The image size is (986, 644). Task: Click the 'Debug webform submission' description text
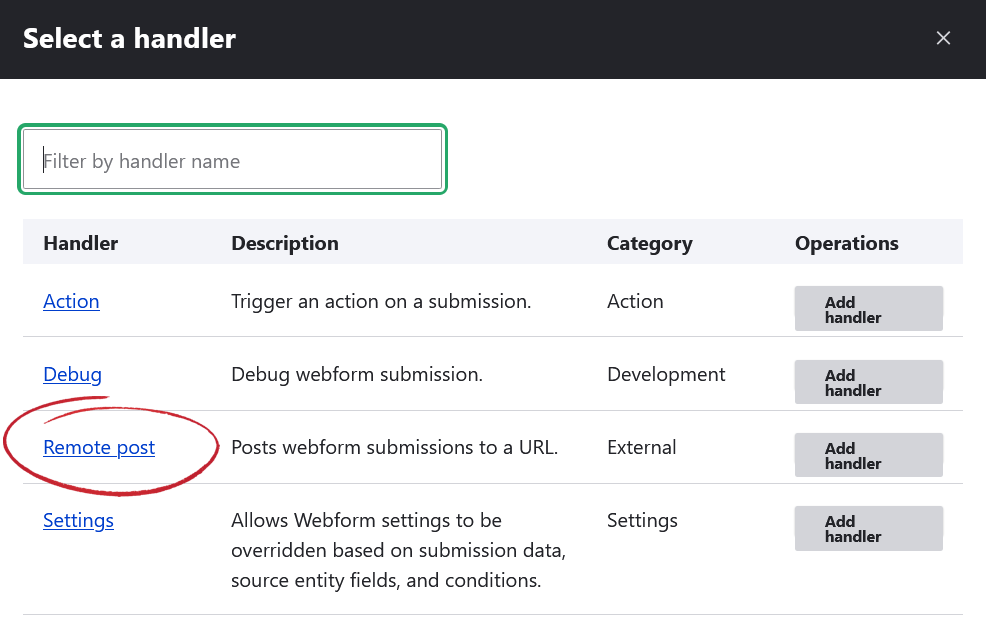tap(357, 375)
